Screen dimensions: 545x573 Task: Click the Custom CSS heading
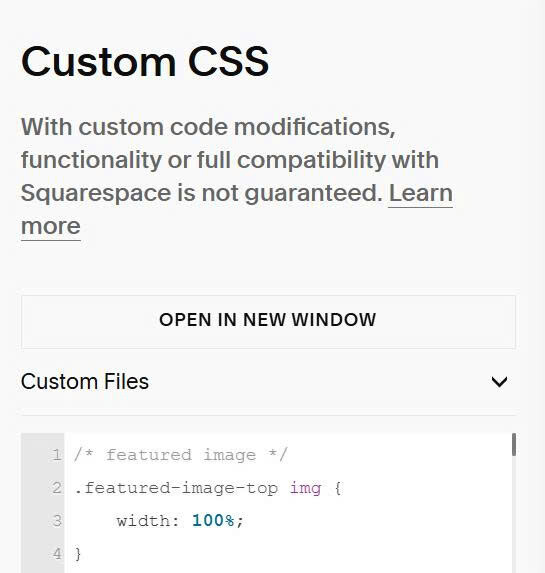pos(145,61)
